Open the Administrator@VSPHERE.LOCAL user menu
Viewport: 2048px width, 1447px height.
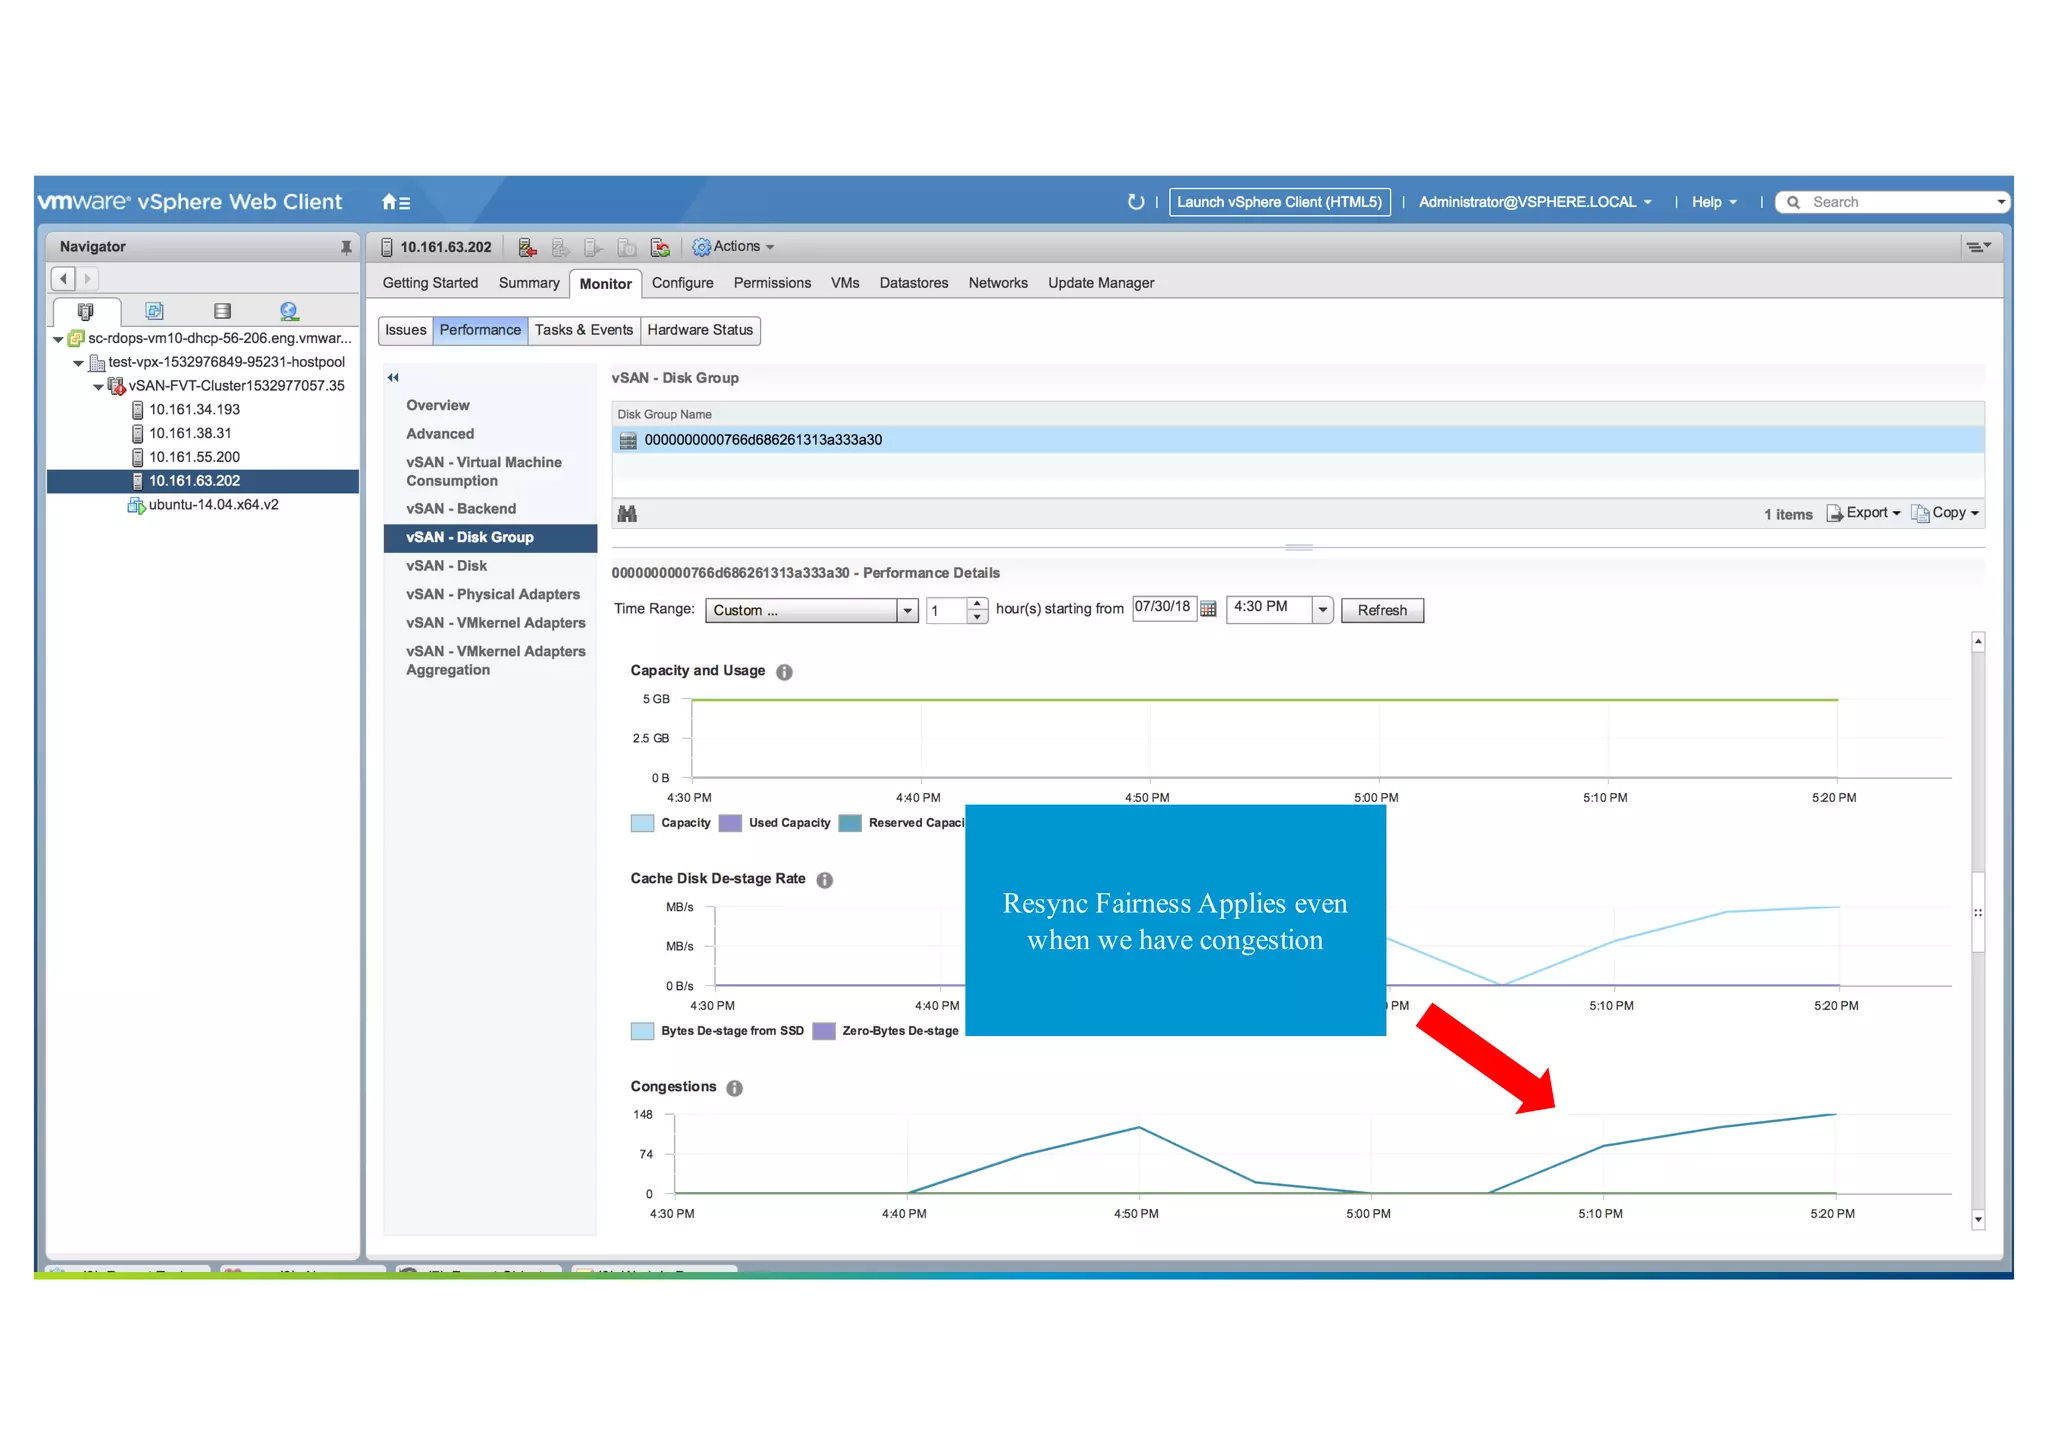click(1535, 202)
